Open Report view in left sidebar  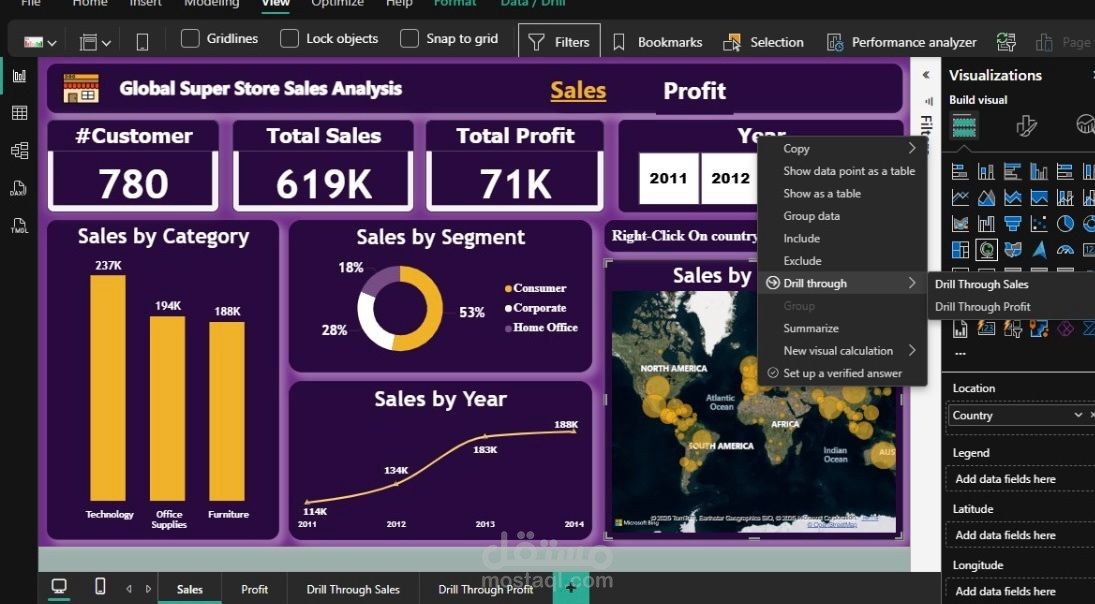19,76
